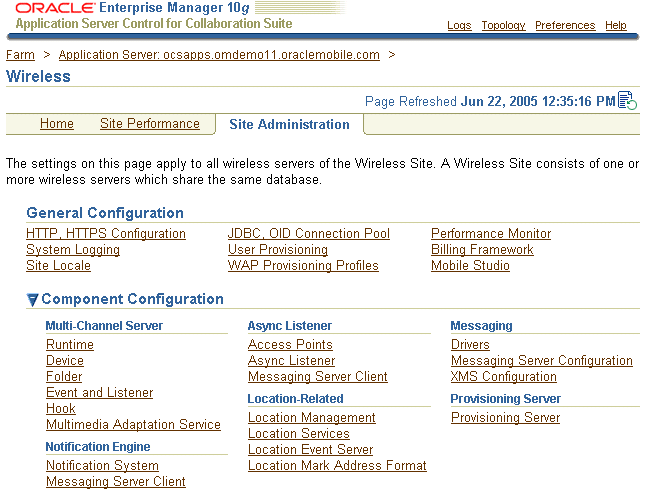Open Location Mark Address Format
Viewport: 648px width, 494px height.
click(x=337, y=466)
